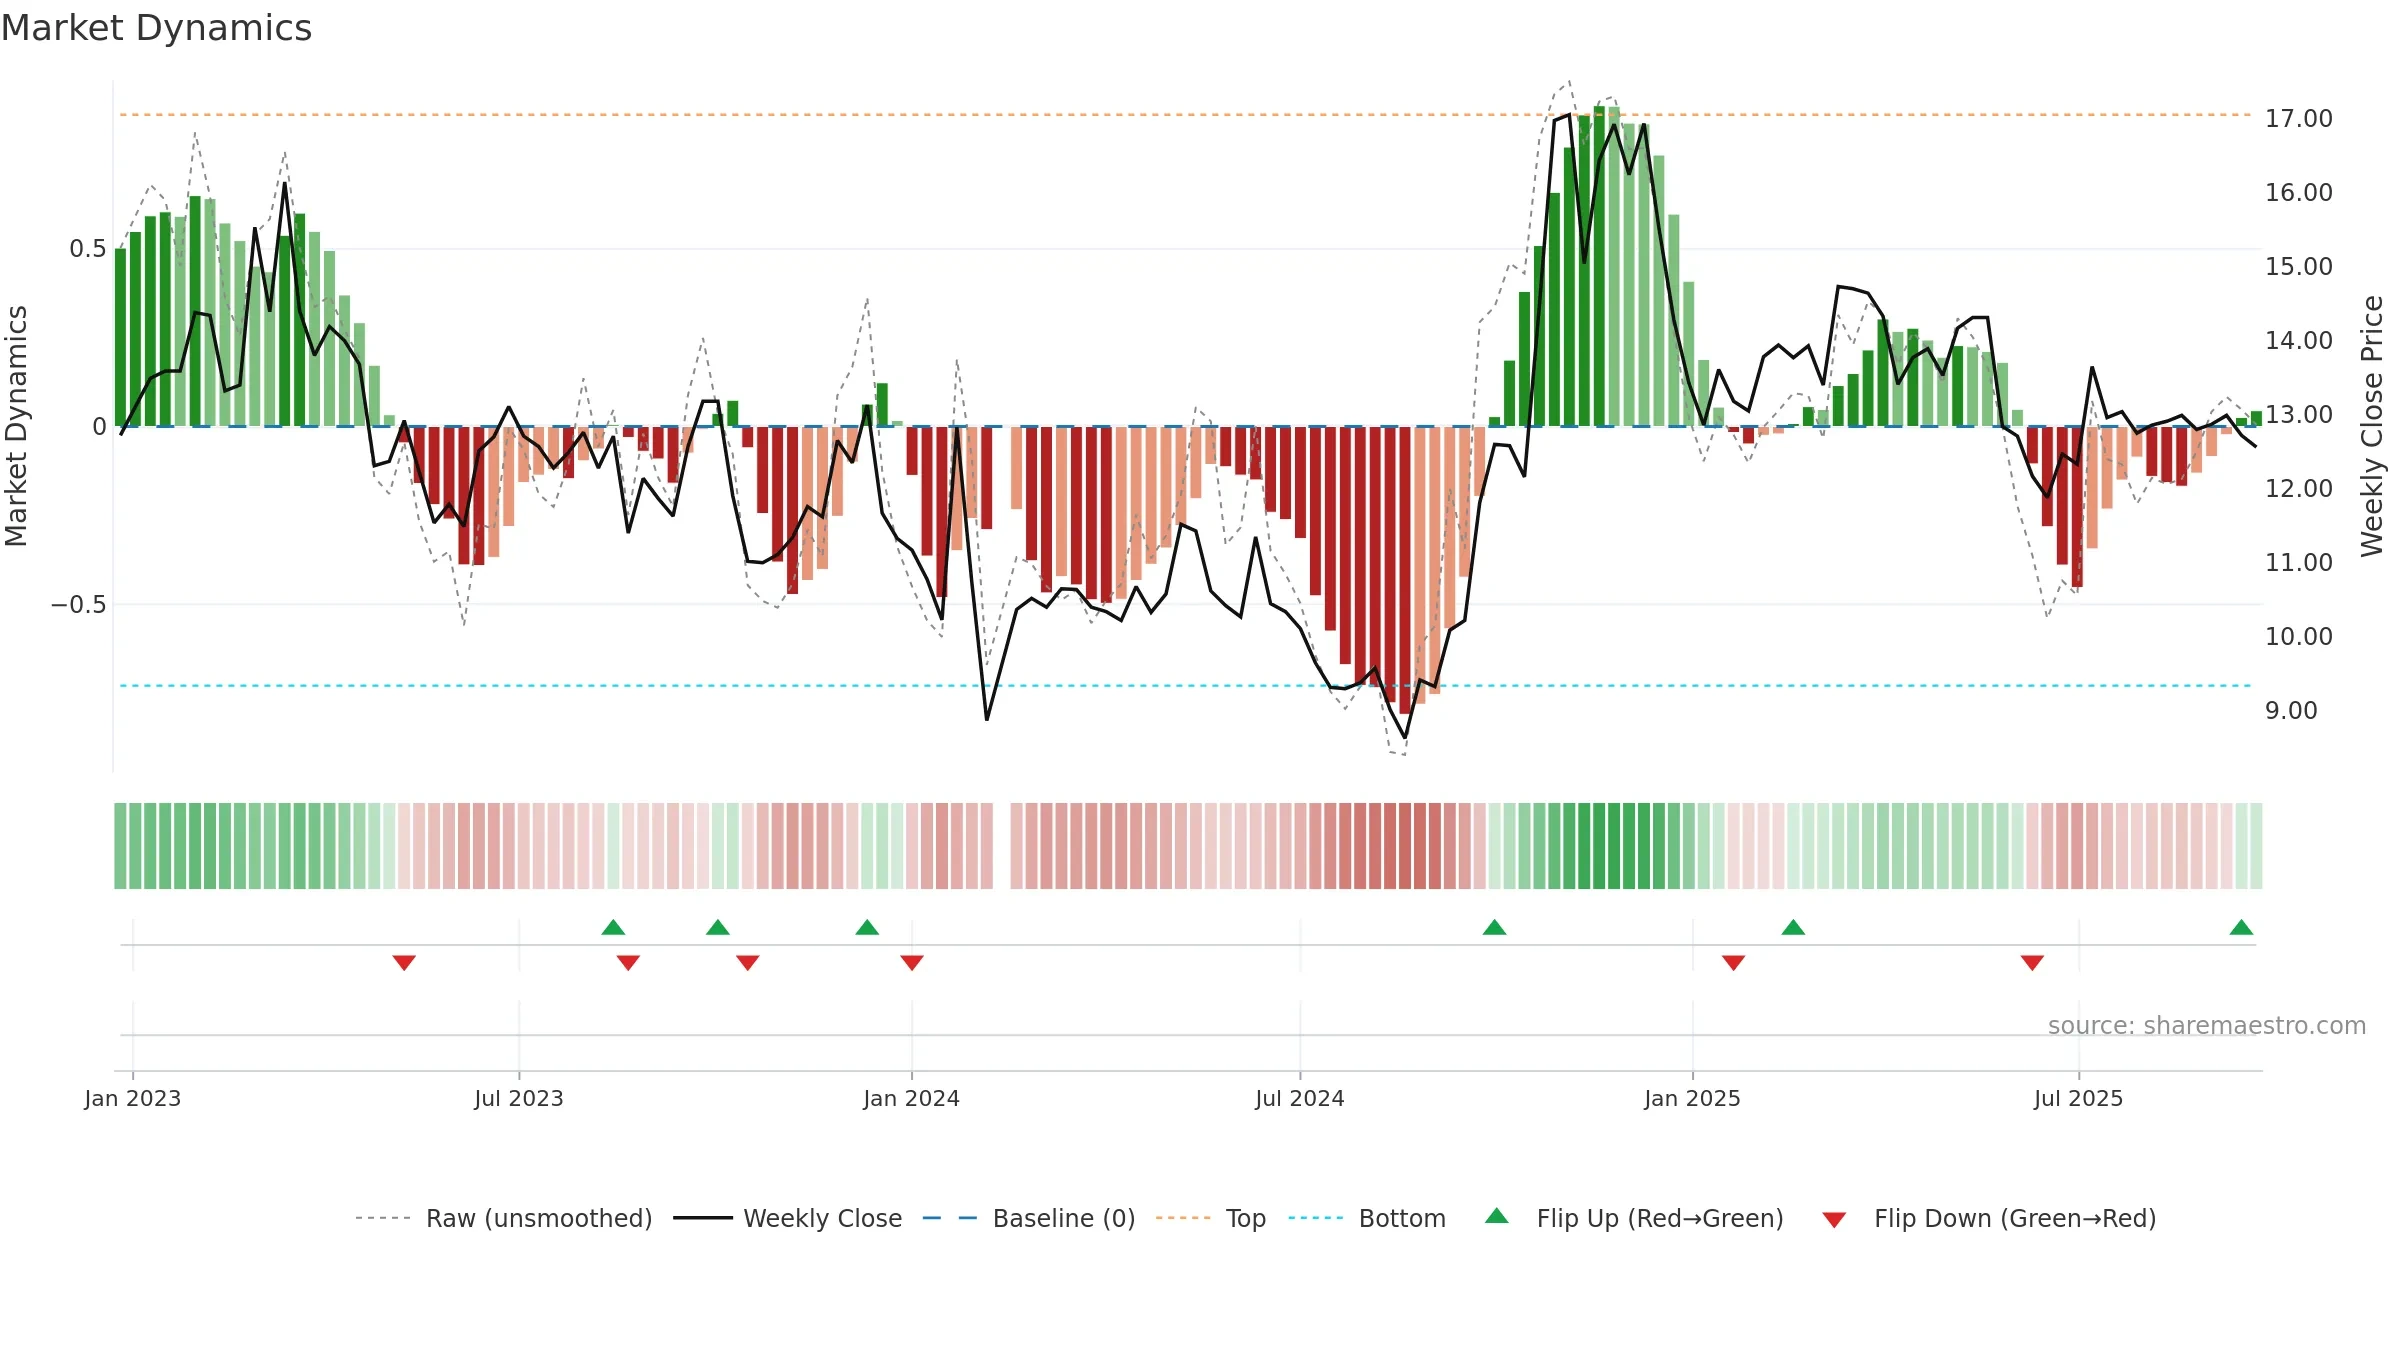This screenshot has height=1350, width=2400.
Task: Toggle the Baseline (0) legend entry
Action: tap(1029, 1218)
